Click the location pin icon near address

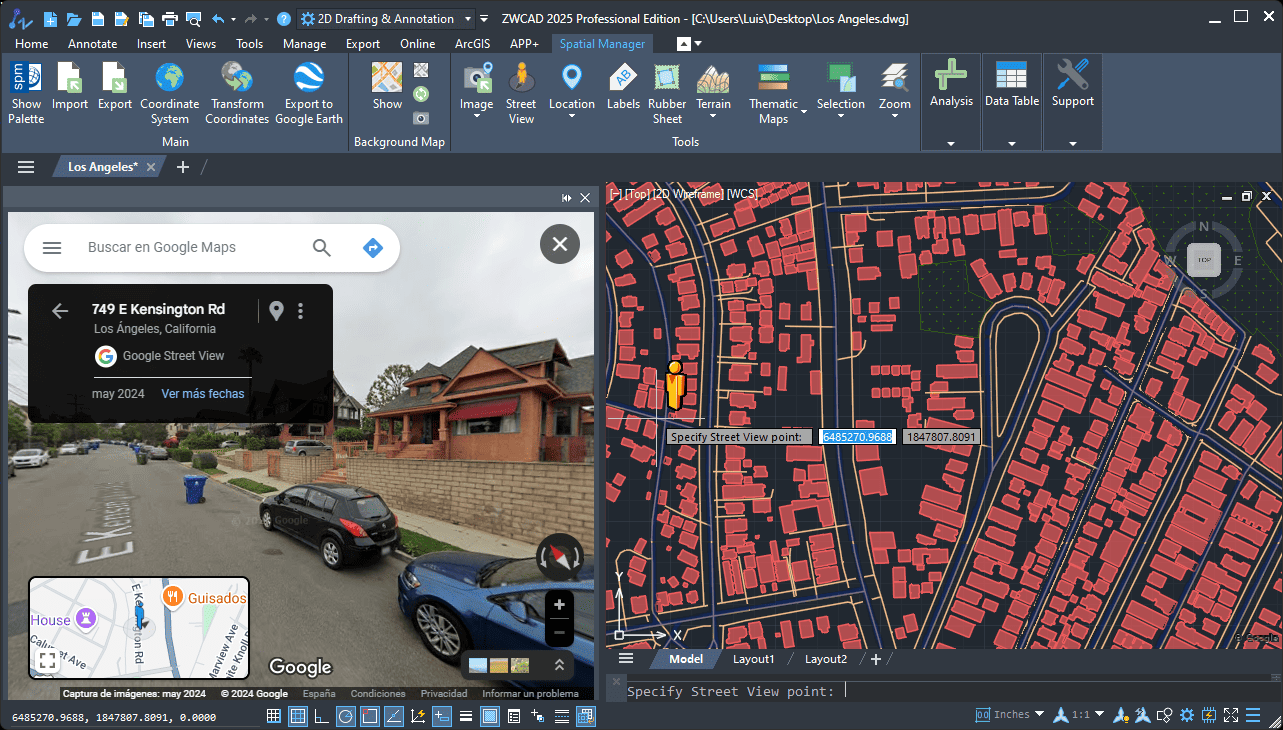(x=277, y=311)
